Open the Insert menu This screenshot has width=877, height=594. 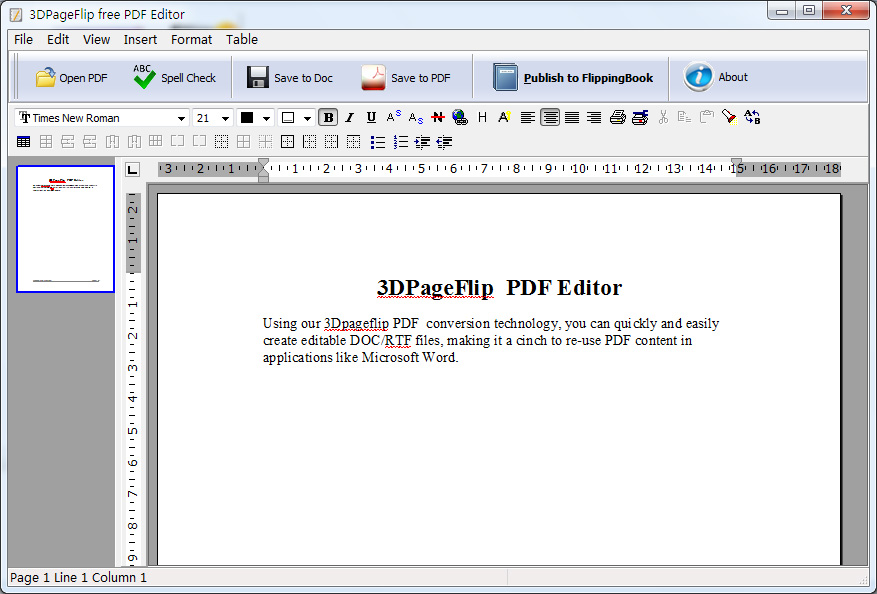[140, 40]
